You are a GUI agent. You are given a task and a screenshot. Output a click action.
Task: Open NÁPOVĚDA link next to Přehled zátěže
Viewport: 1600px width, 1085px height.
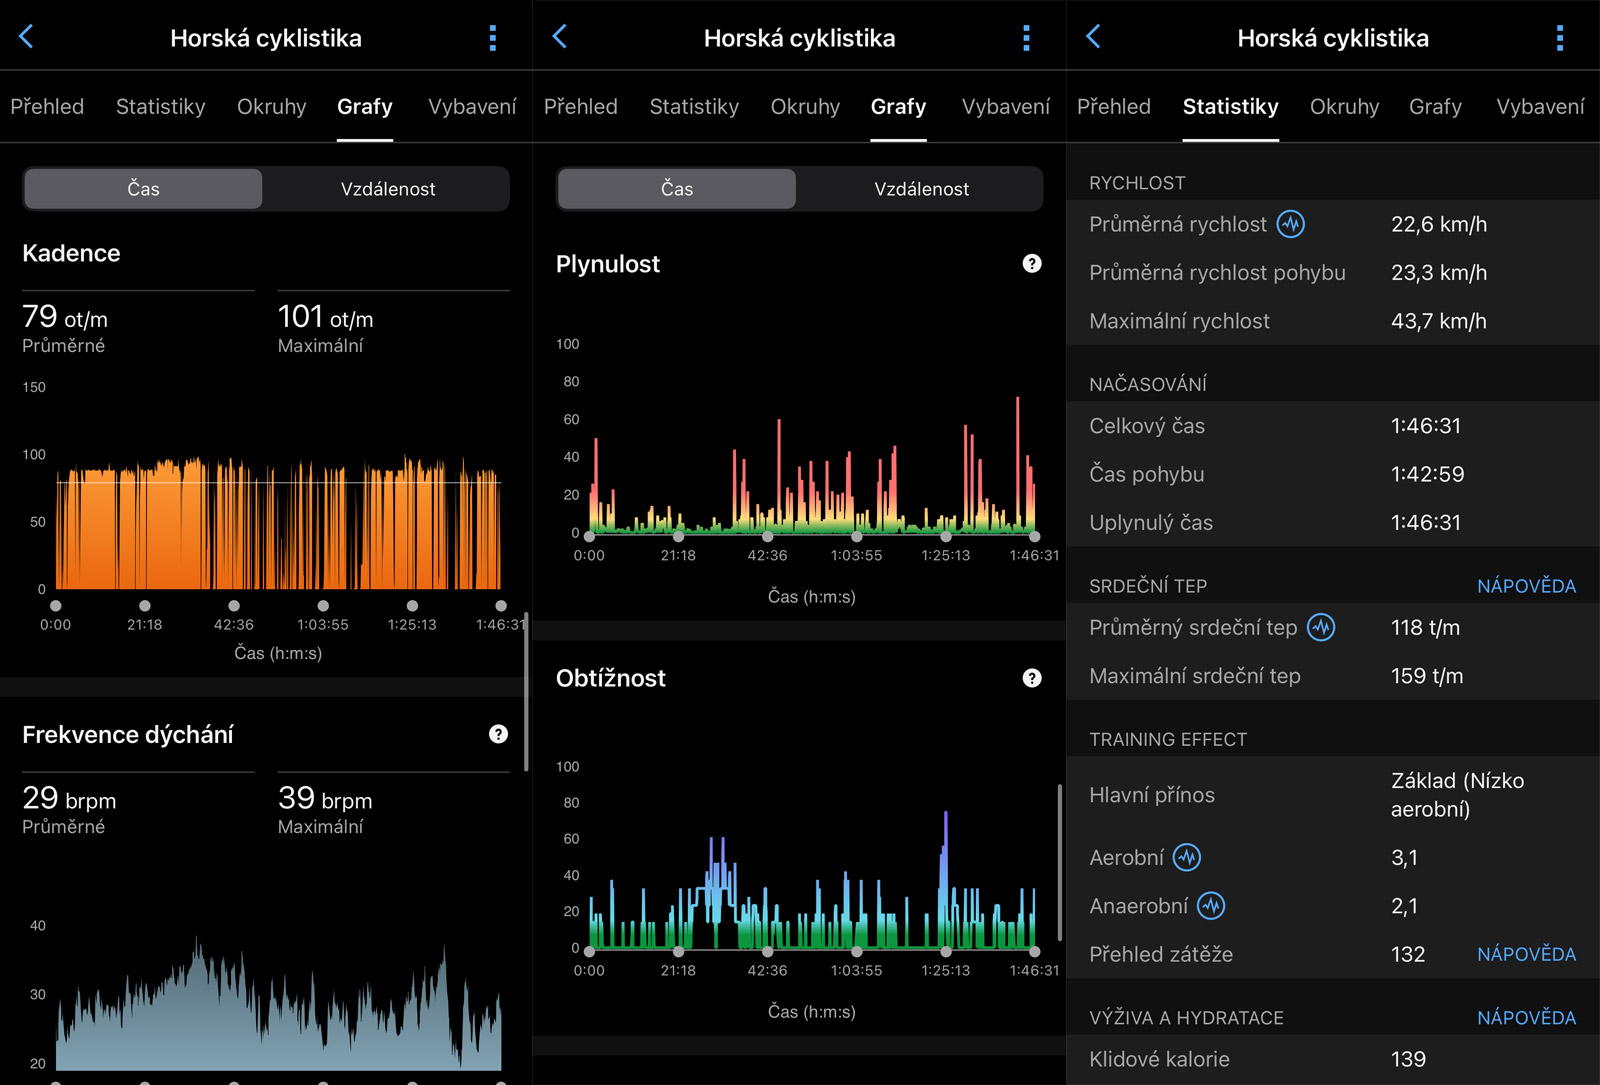click(1526, 955)
